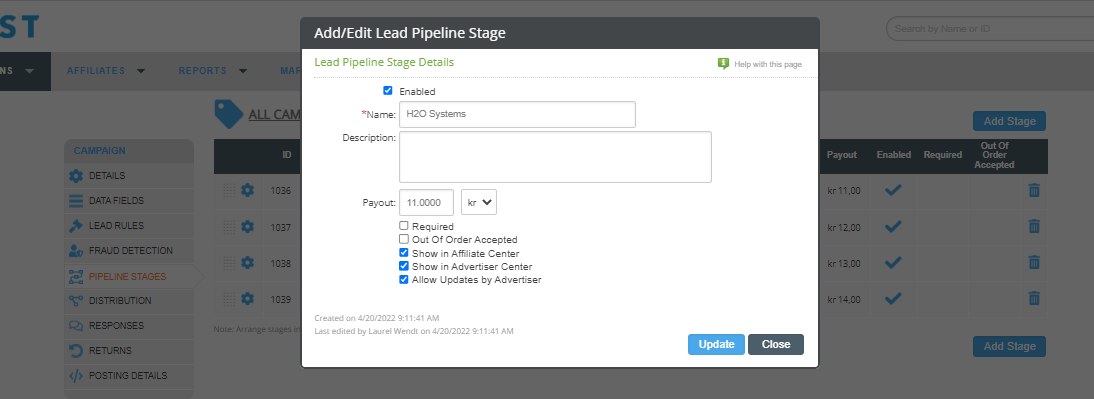Viewport: 1094px width, 399px height.
Task: Click the Fraud Detection sidebar icon
Action: (x=76, y=250)
